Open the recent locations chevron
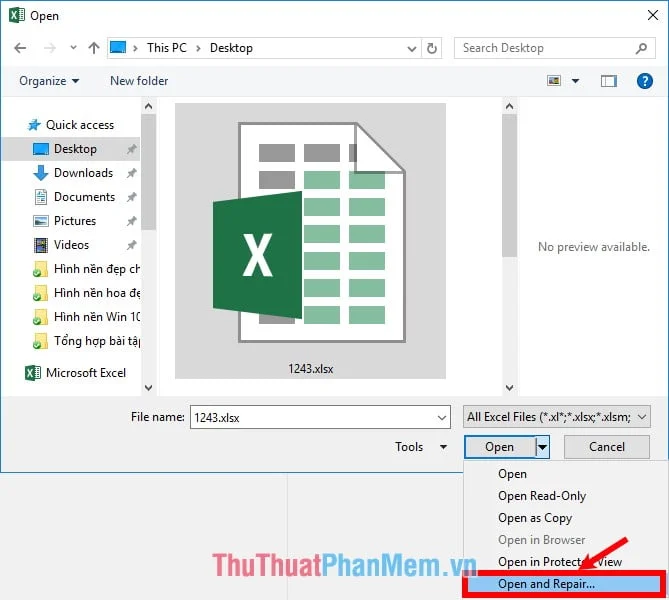The width and height of the screenshot is (669, 600). tap(73, 48)
